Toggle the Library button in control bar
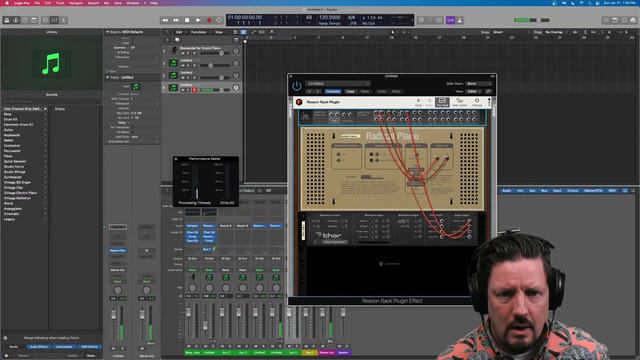 click(7, 20)
